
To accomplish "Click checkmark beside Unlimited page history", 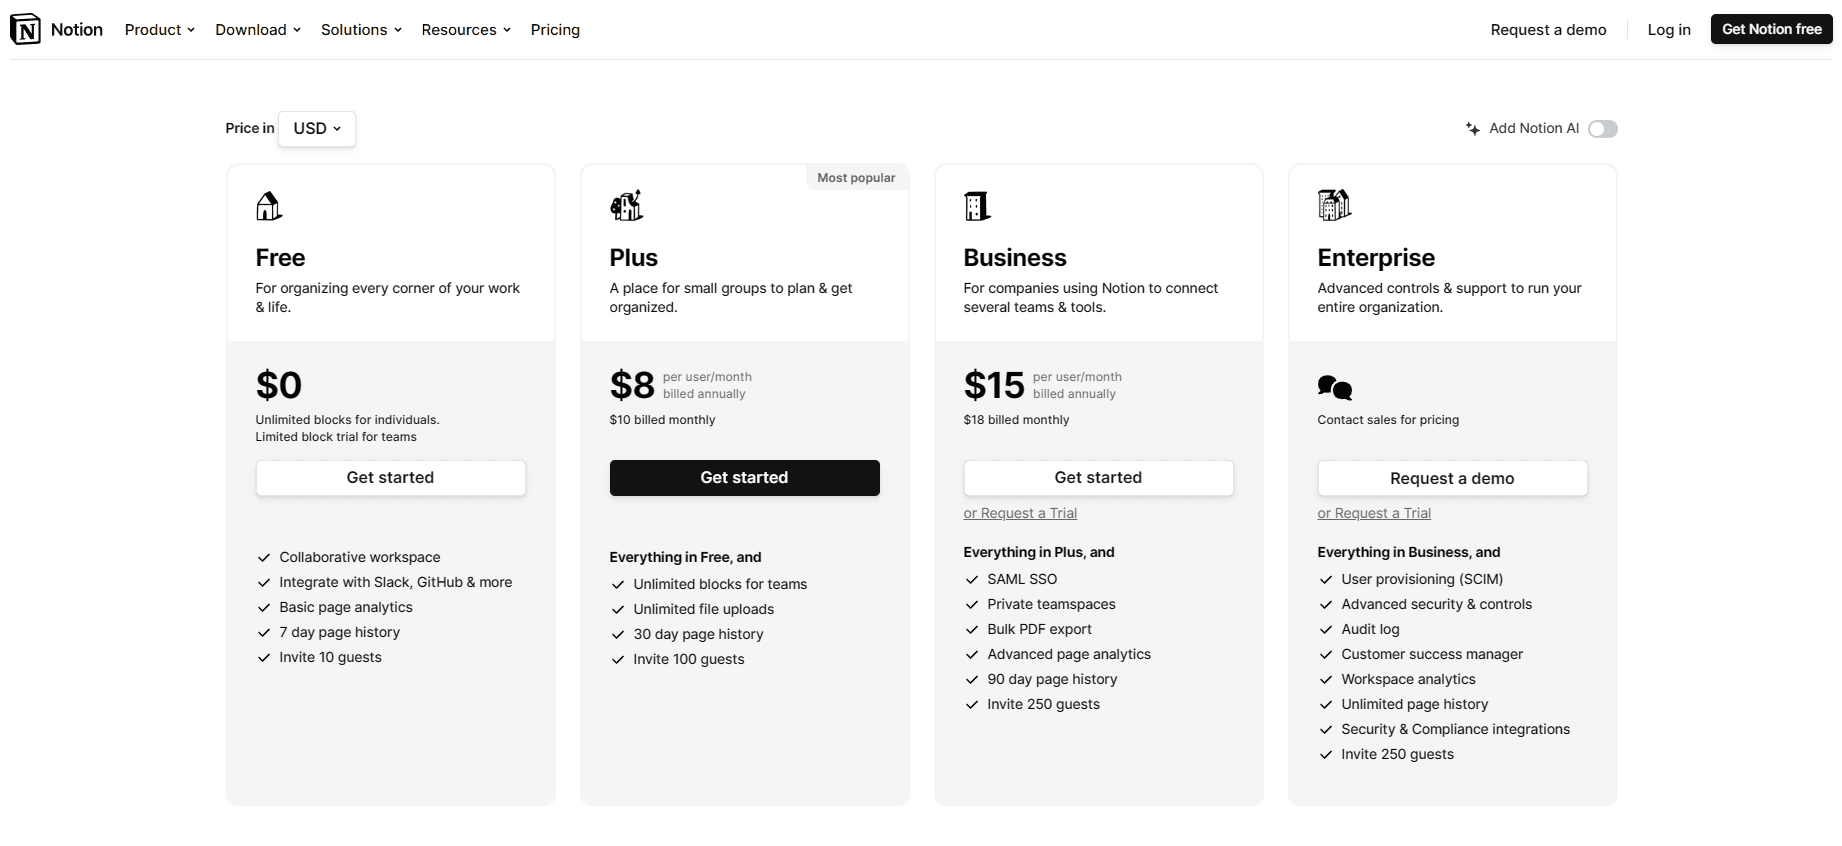I will click(x=1326, y=705).
